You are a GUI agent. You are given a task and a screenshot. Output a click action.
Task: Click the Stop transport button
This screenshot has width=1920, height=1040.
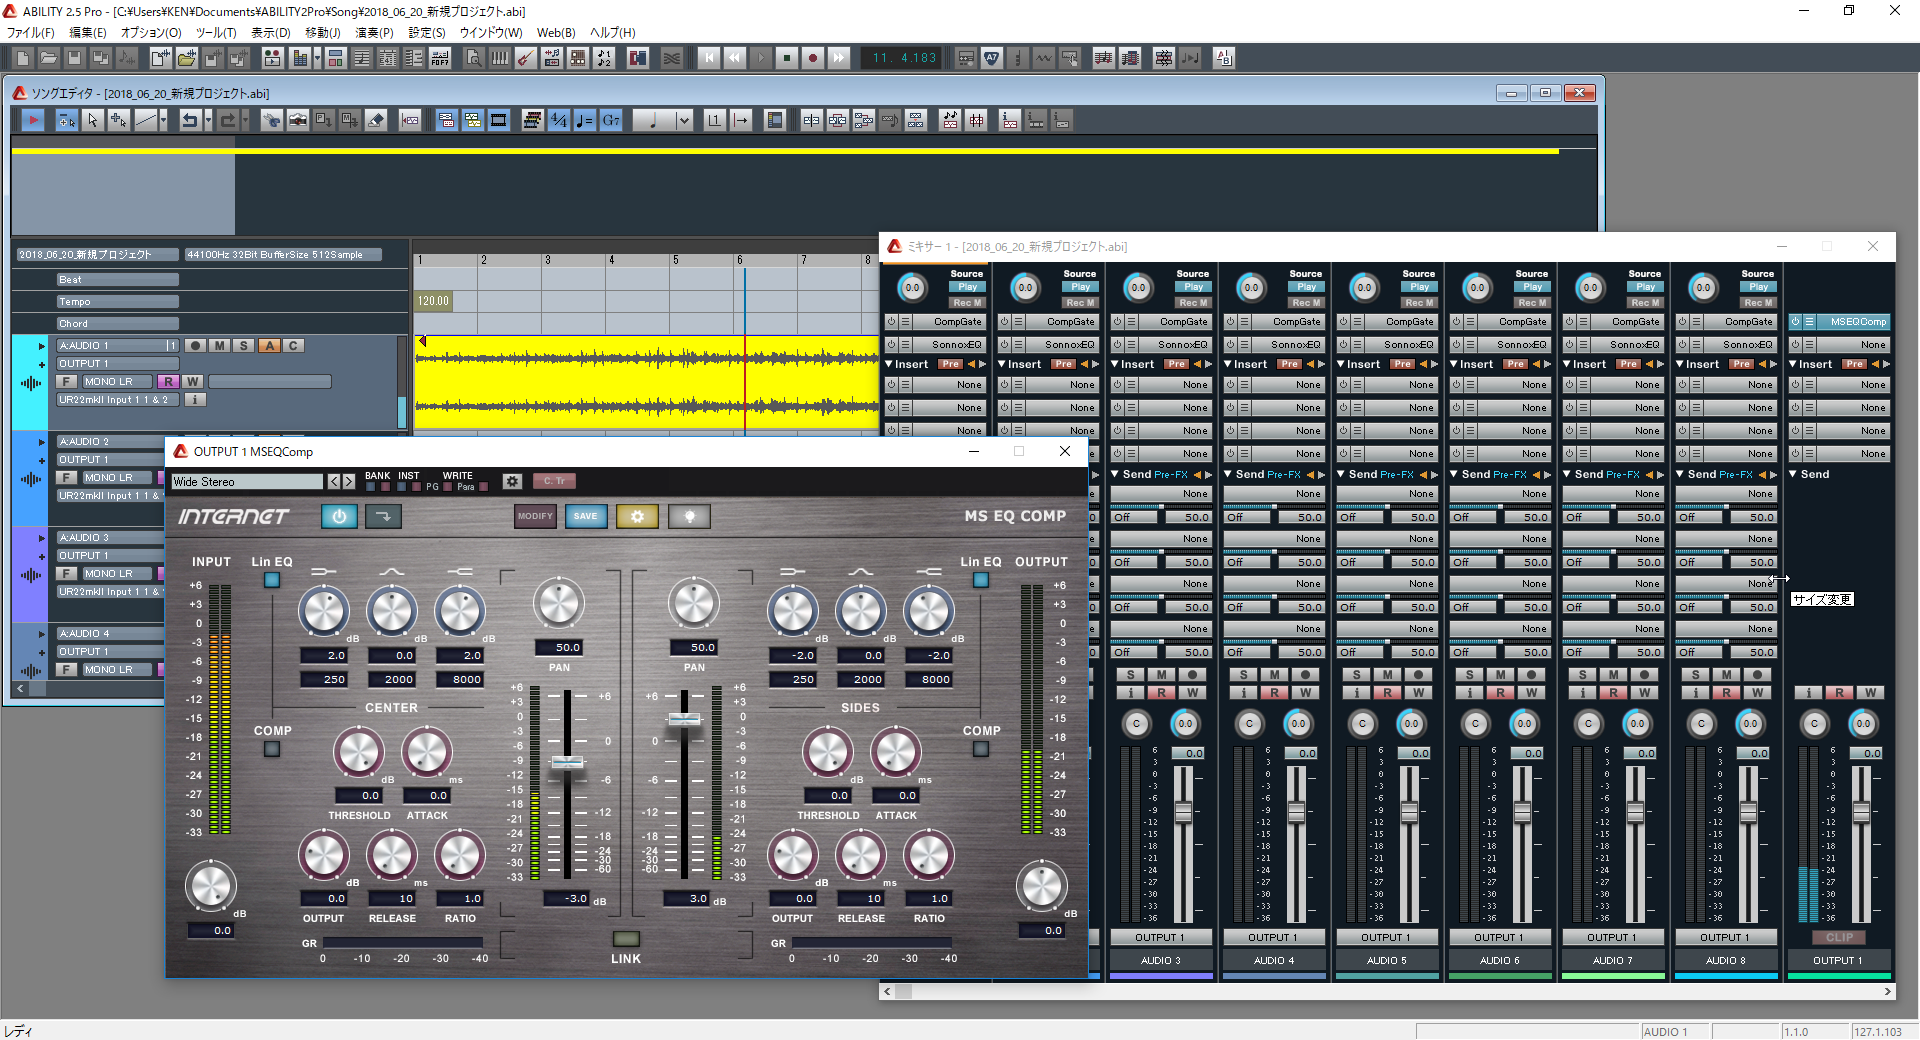(x=786, y=58)
